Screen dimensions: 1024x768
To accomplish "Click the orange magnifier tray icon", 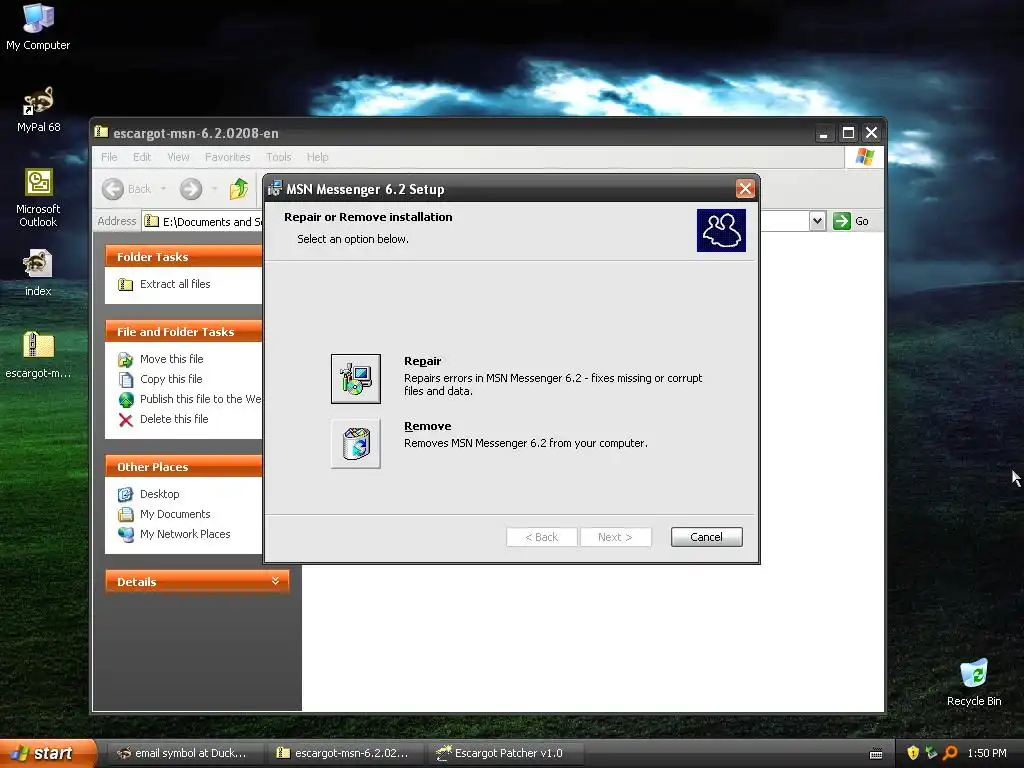I will pyautogui.click(x=950, y=753).
